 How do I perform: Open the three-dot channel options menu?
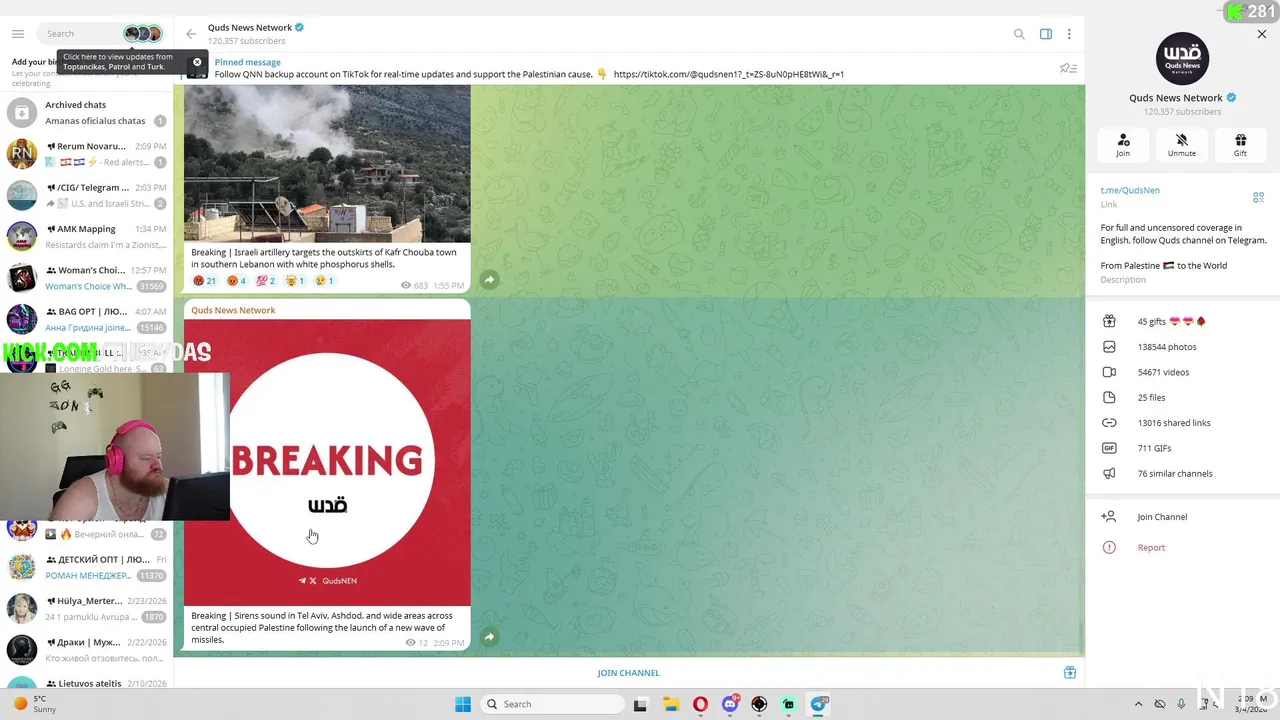pos(1069,34)
